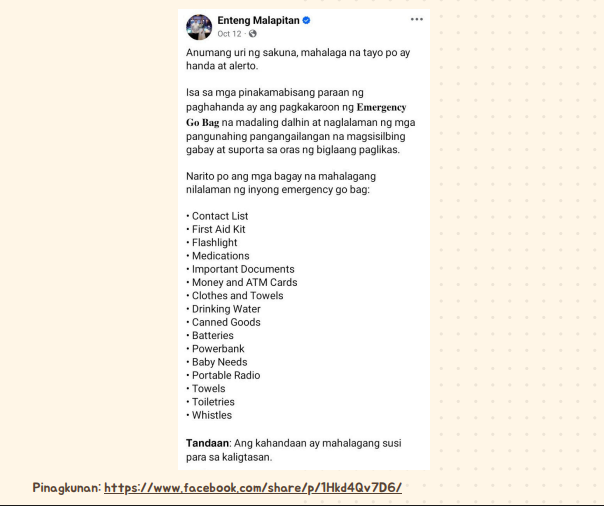Open the facebook.com share source link
This screenshot has width=604, height=506.
(x=253, y=488)
